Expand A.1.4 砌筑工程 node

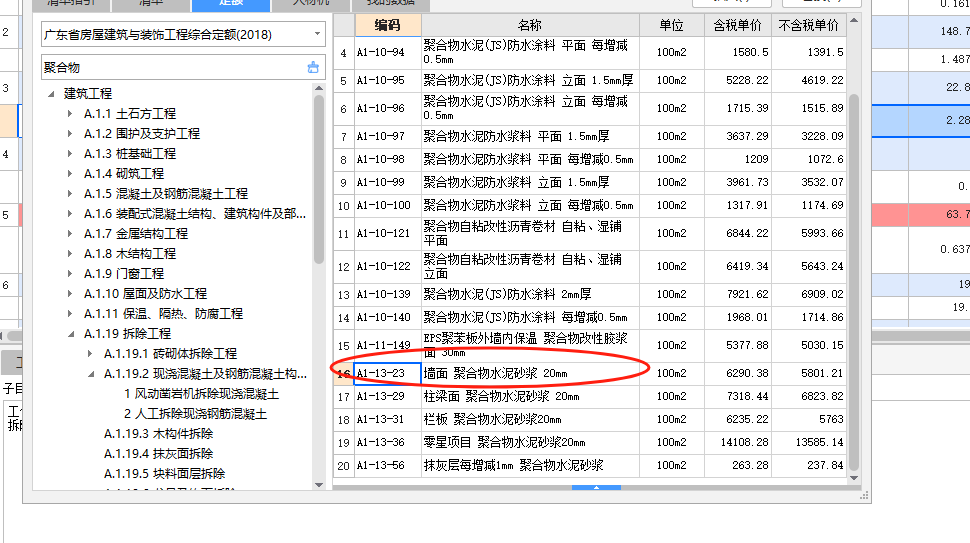(70, 174)
